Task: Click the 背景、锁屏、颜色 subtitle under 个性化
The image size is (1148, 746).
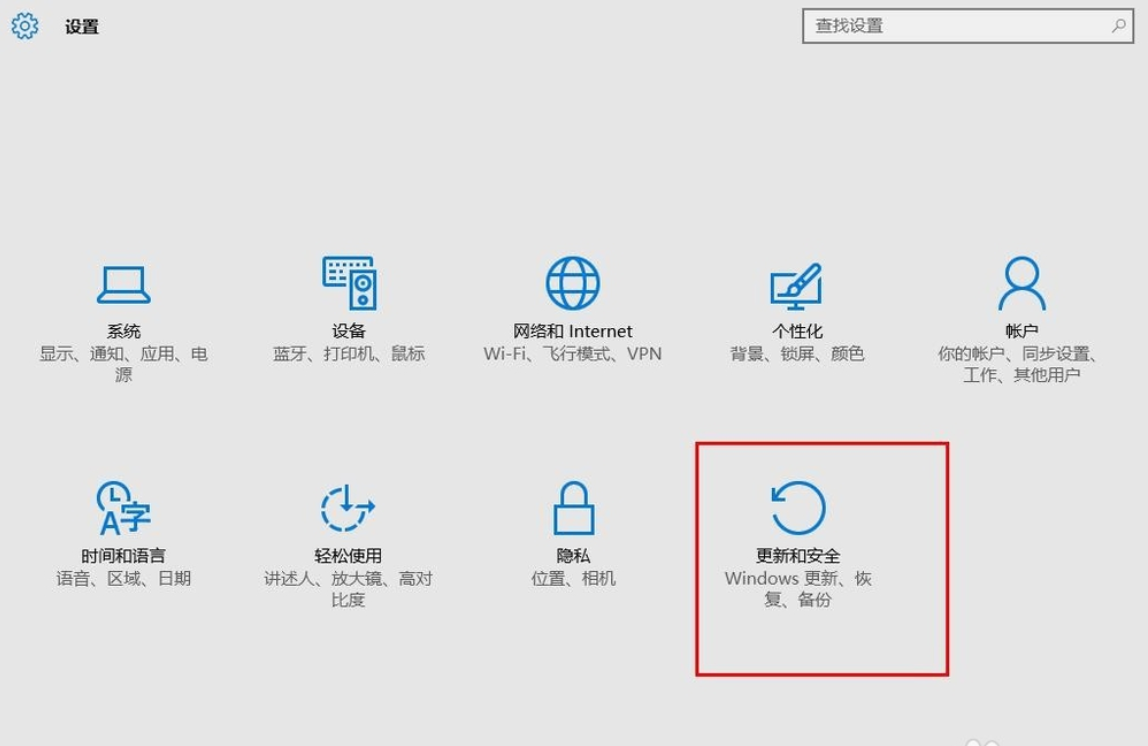Action: pos(797,352)
